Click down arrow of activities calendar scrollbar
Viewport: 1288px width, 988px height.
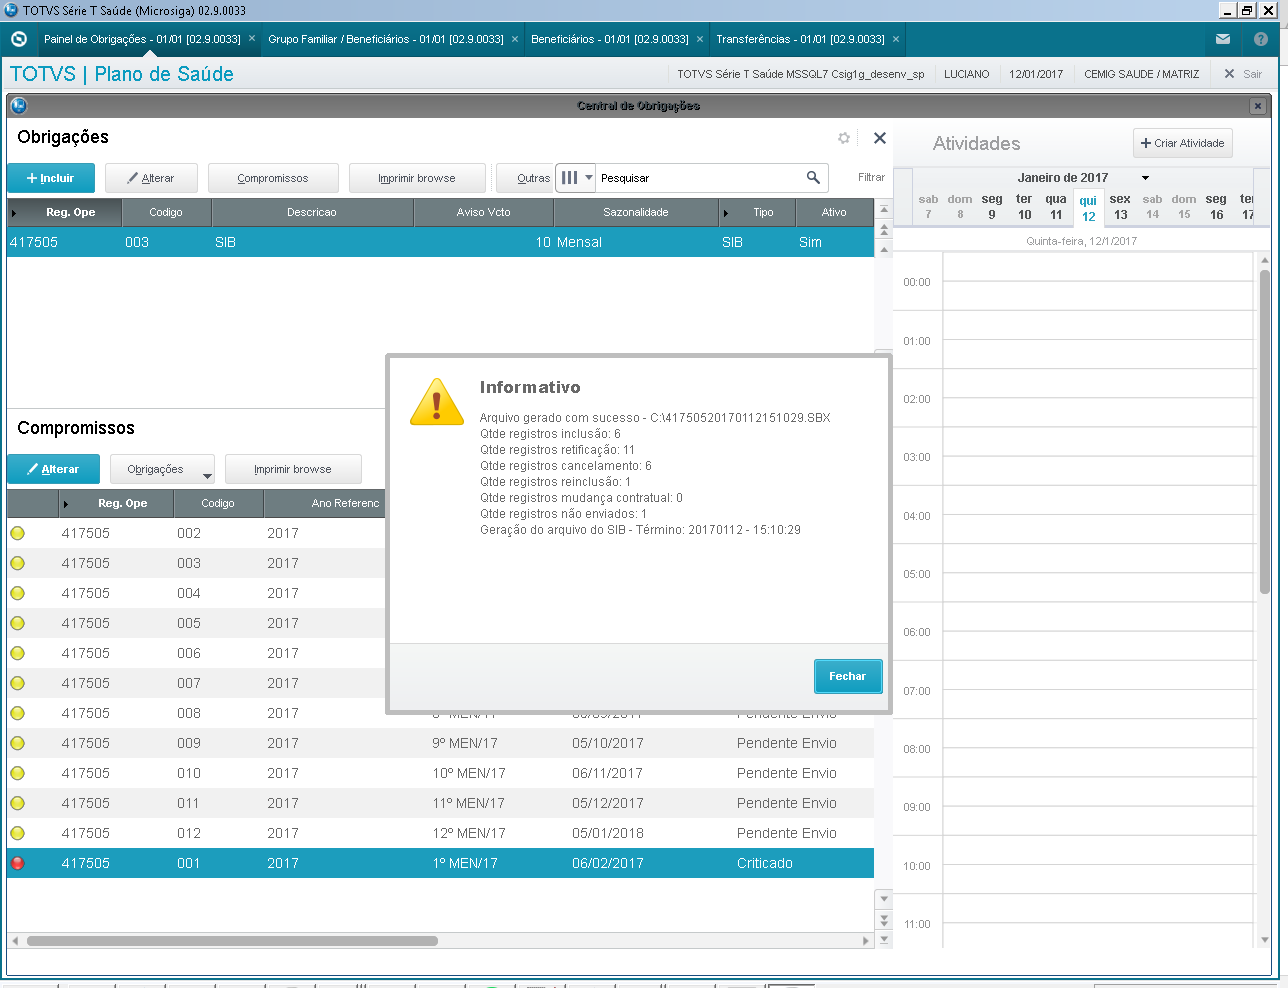click(x=1264, y=940)
